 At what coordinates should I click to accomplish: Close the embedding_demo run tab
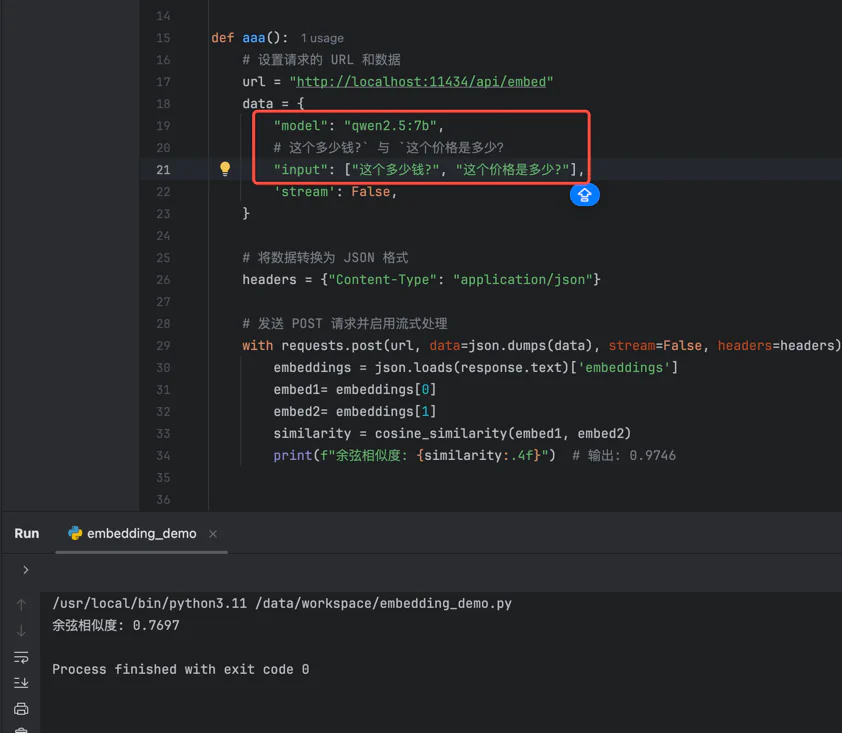(x=213, y=534)
